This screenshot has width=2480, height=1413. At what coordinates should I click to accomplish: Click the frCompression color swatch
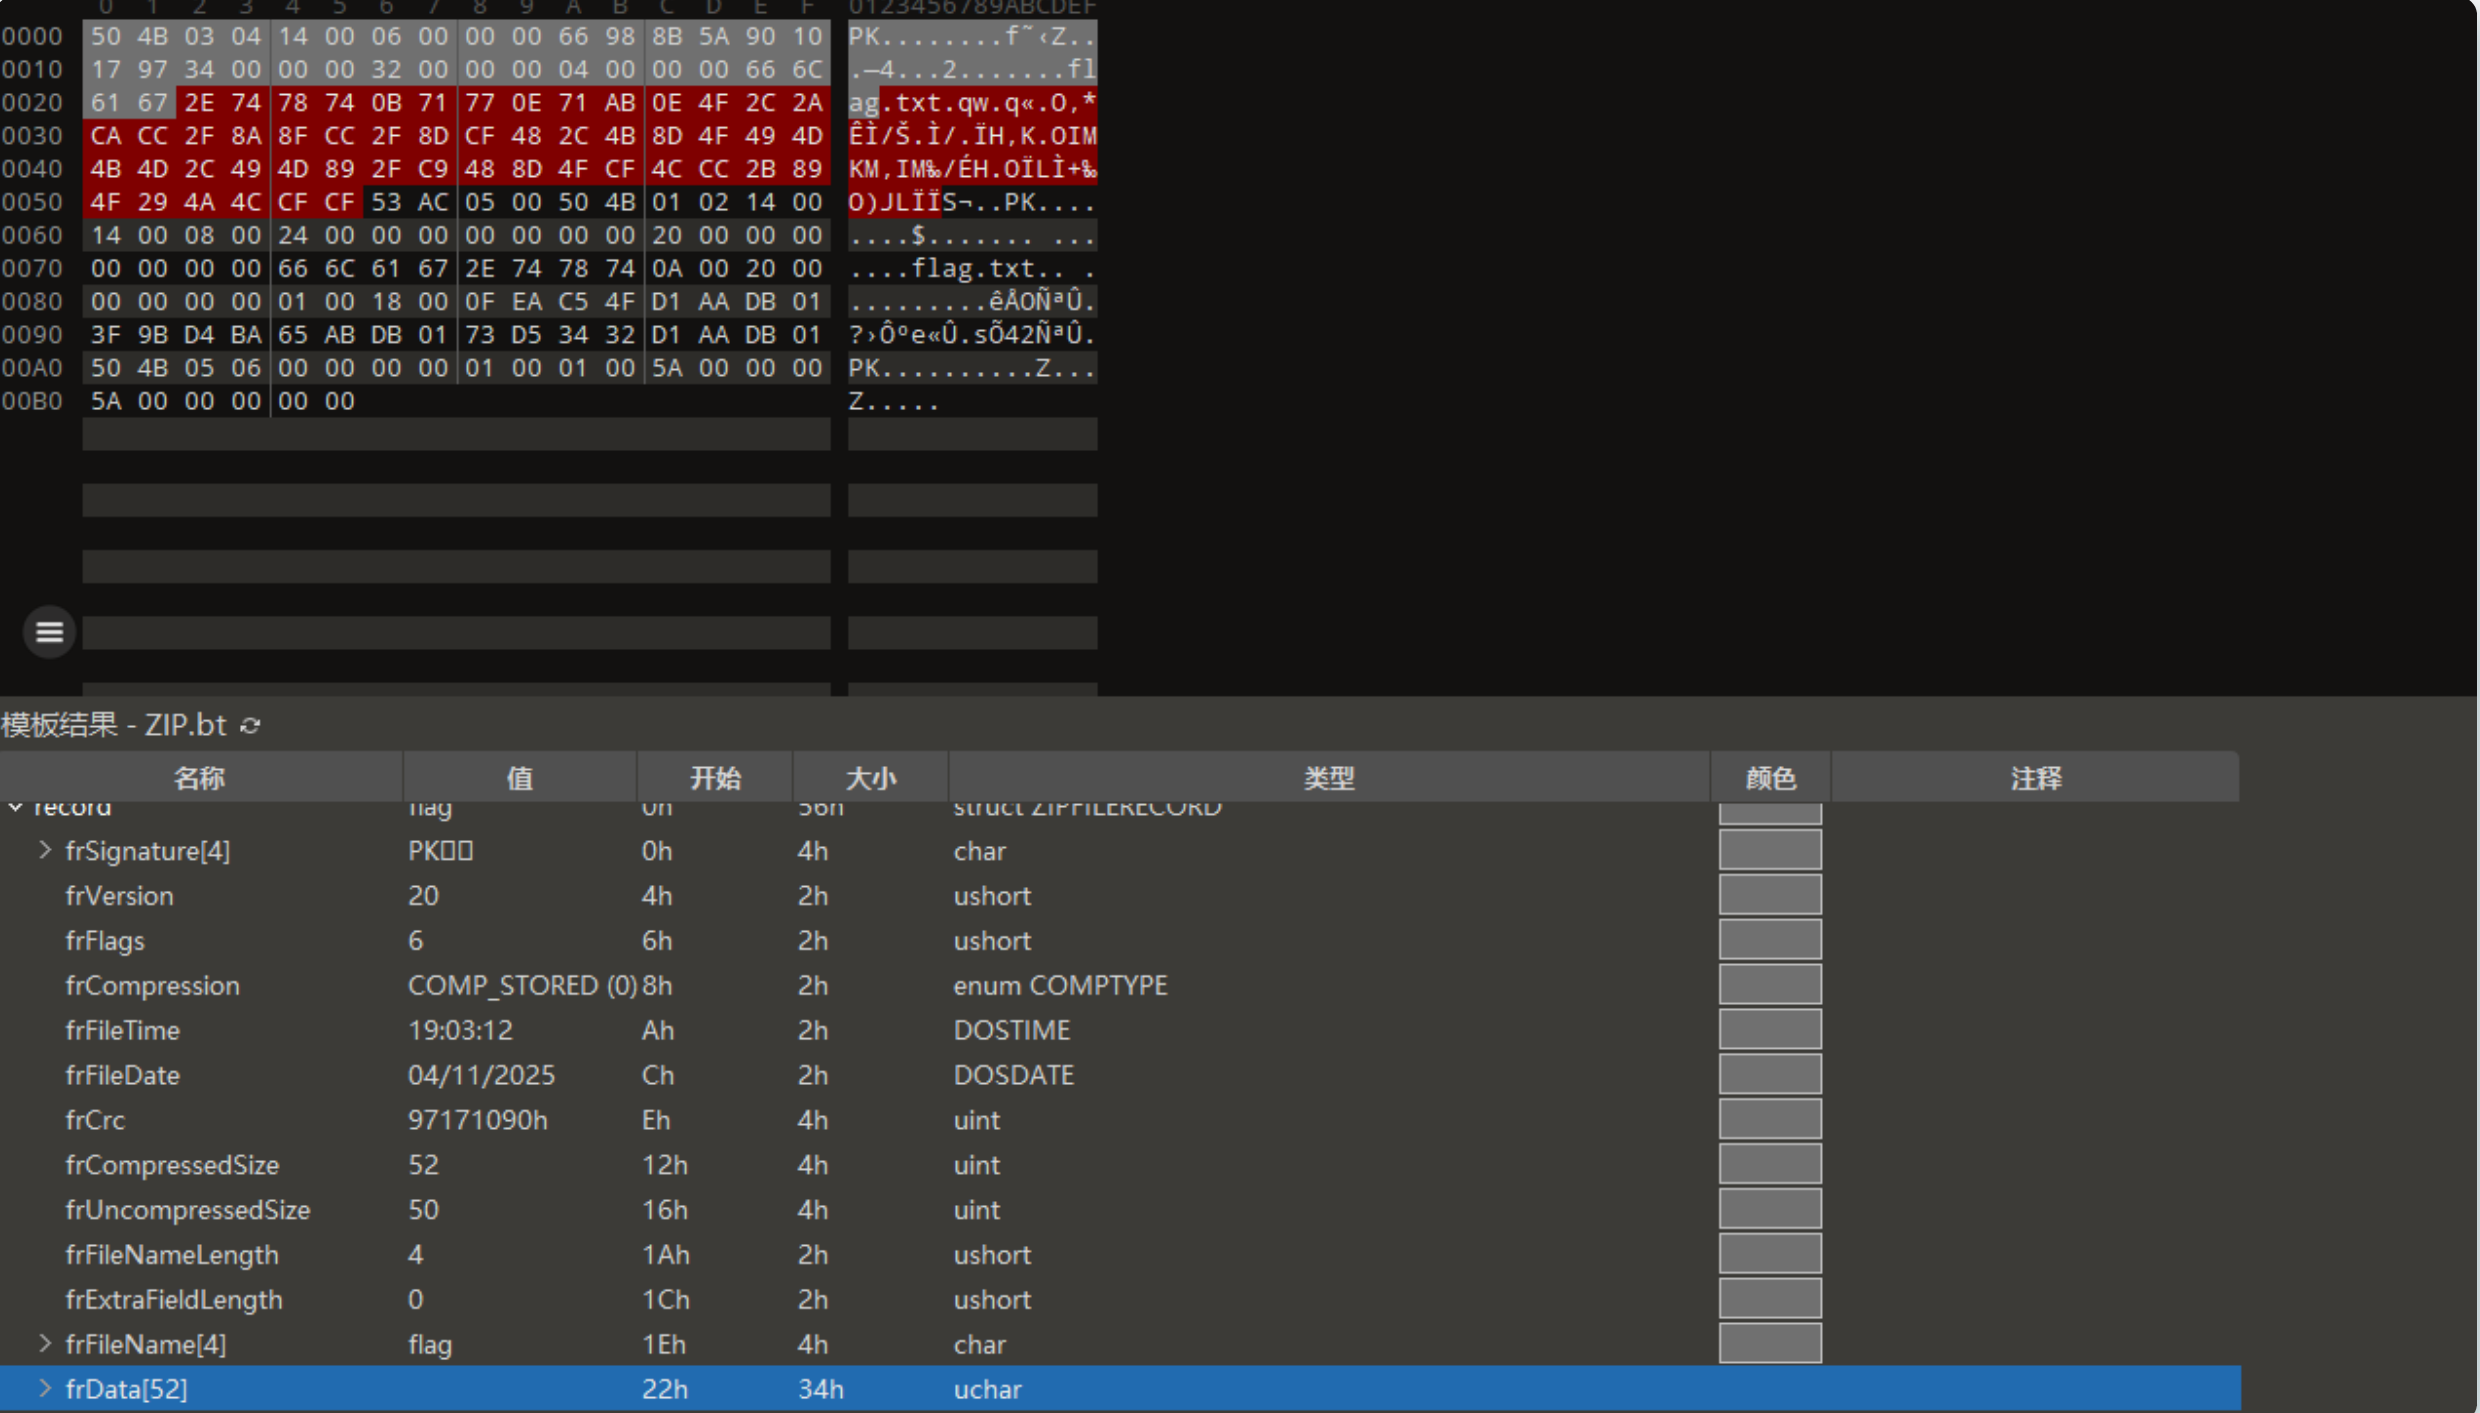(x=1769, y=985)
